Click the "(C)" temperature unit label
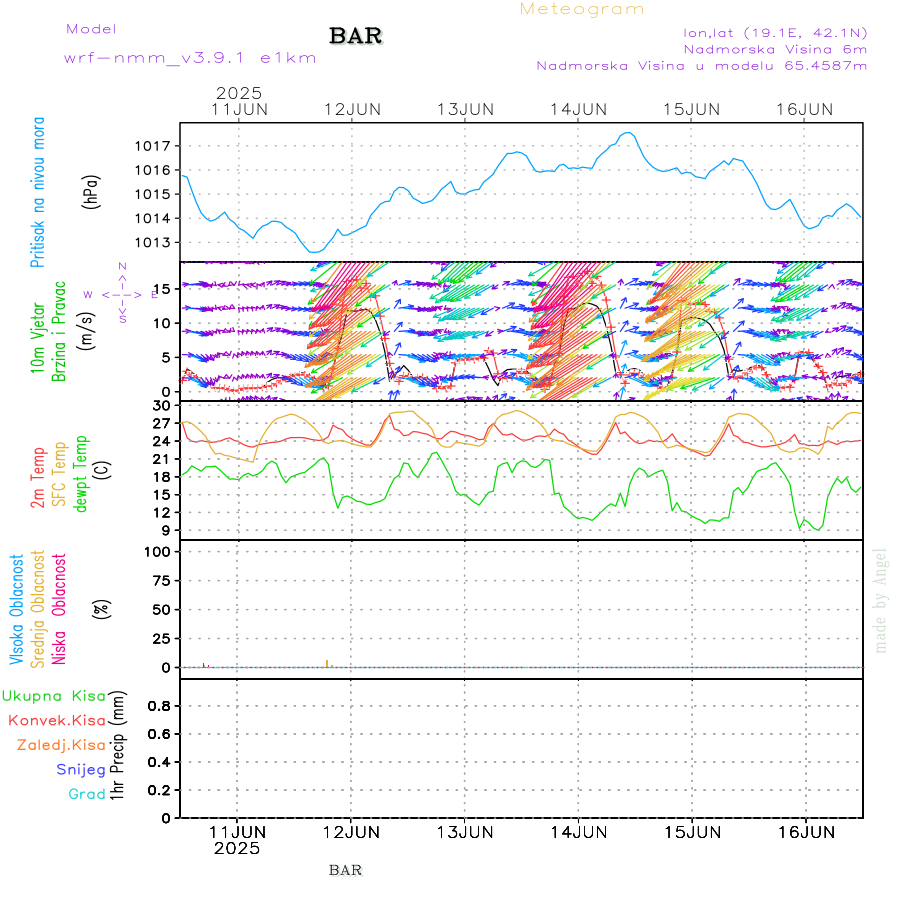This screenshot has width=900, height=900. click(102, 471)
